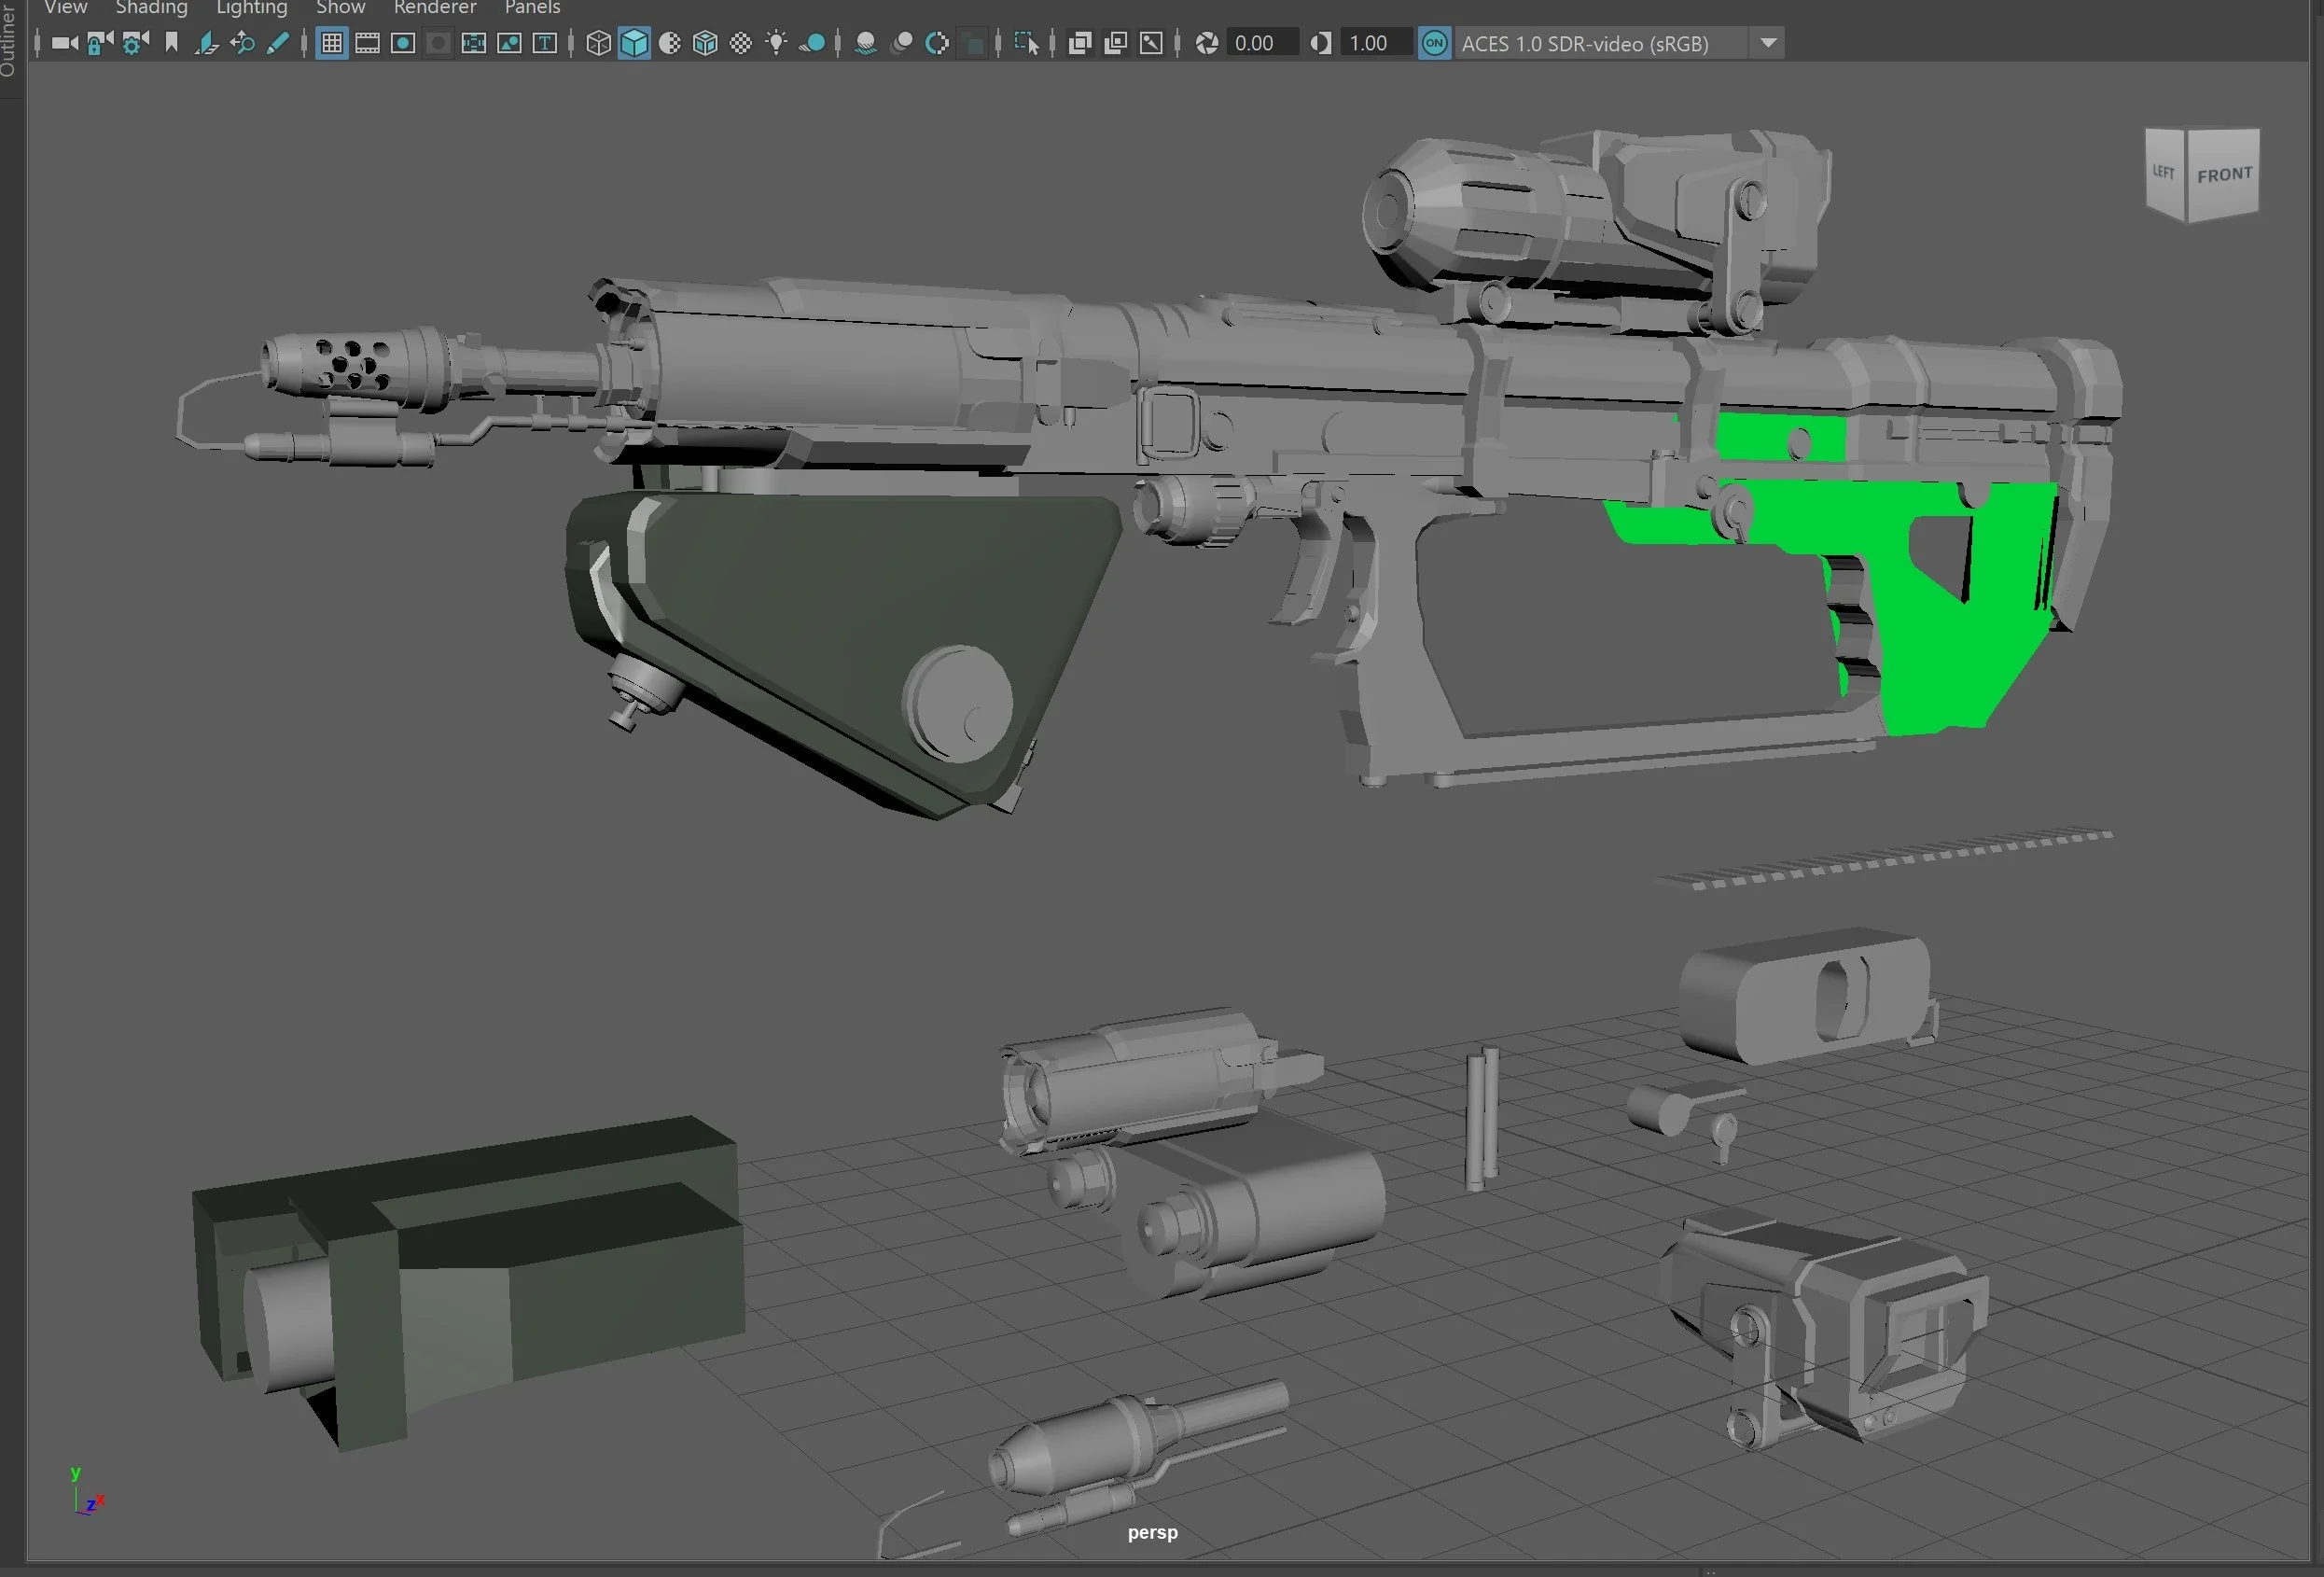This screenshot has height=1577, width=2324.
Task: Toggle the Safe Title icon
Action: [x=545, y=43]
